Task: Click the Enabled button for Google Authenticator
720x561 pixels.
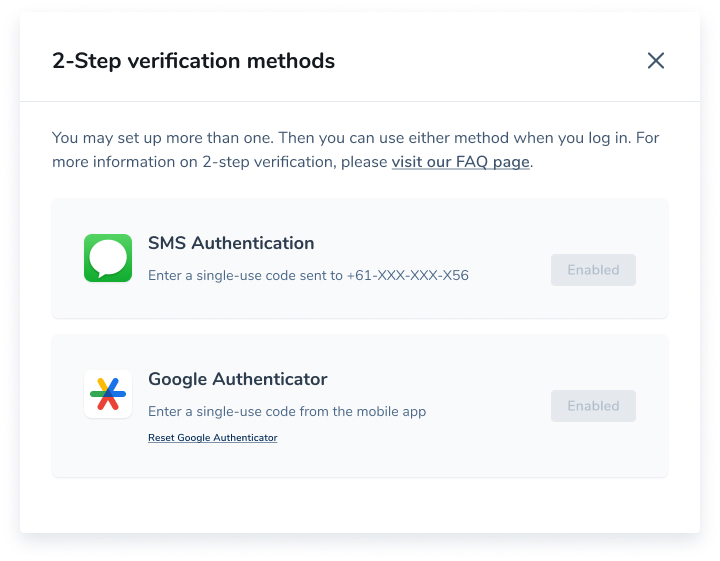Action: coord(593,406)
